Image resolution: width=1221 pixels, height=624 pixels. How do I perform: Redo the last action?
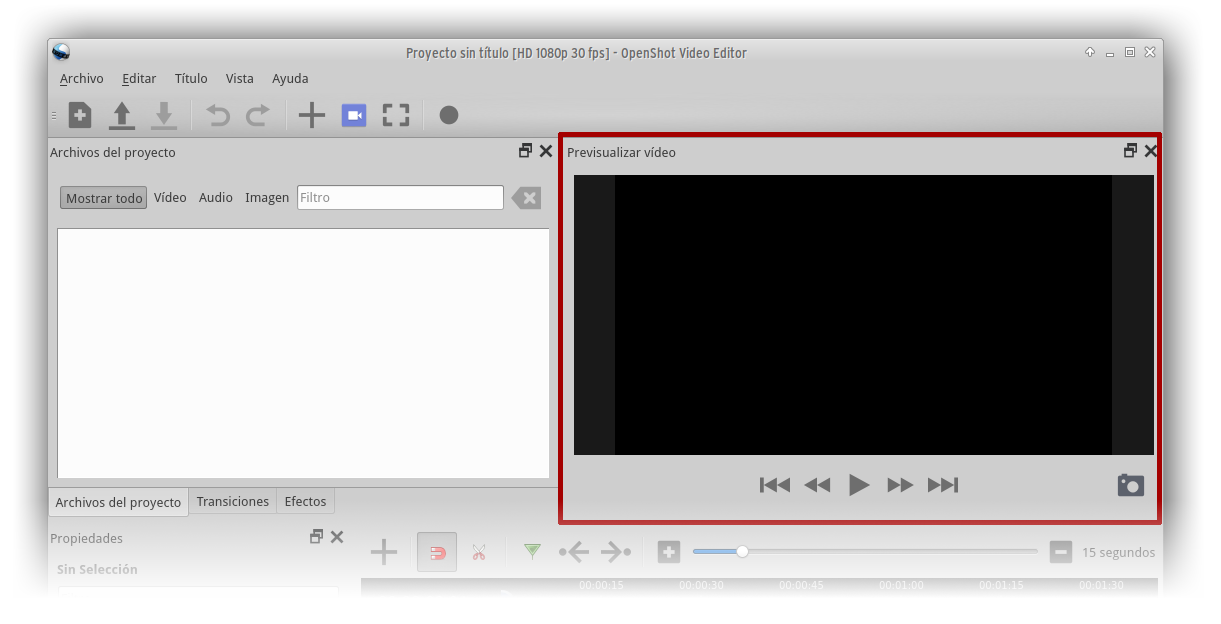(258, 115)
